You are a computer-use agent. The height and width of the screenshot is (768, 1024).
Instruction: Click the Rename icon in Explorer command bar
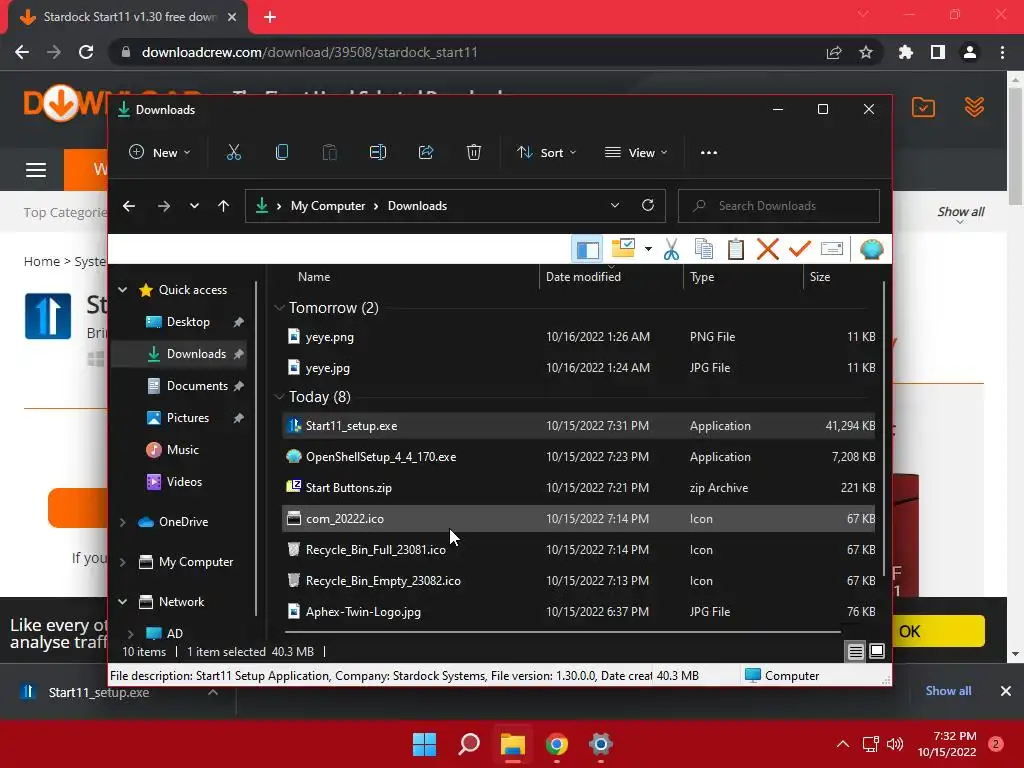coord(377,153)
